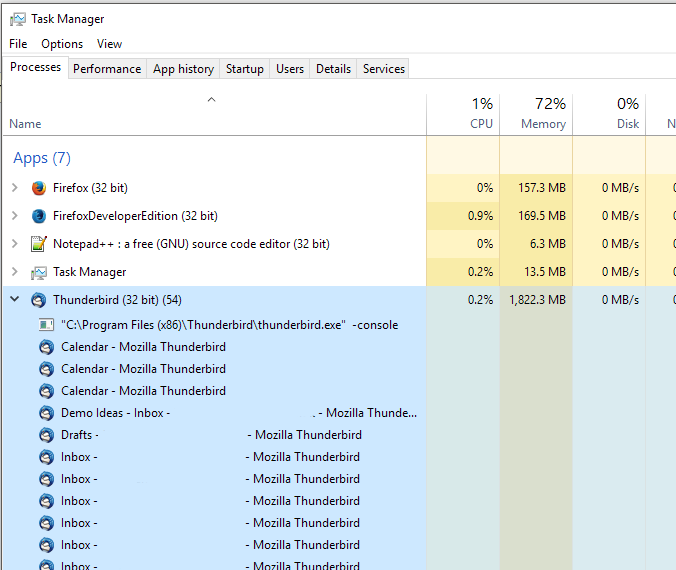Image resolution: width=676 pixels, height=570 pixels.
Task: Click the FirefoxDeveloperEdition blue globe icon
Action: pyautogui.click(x=39, y=216)
